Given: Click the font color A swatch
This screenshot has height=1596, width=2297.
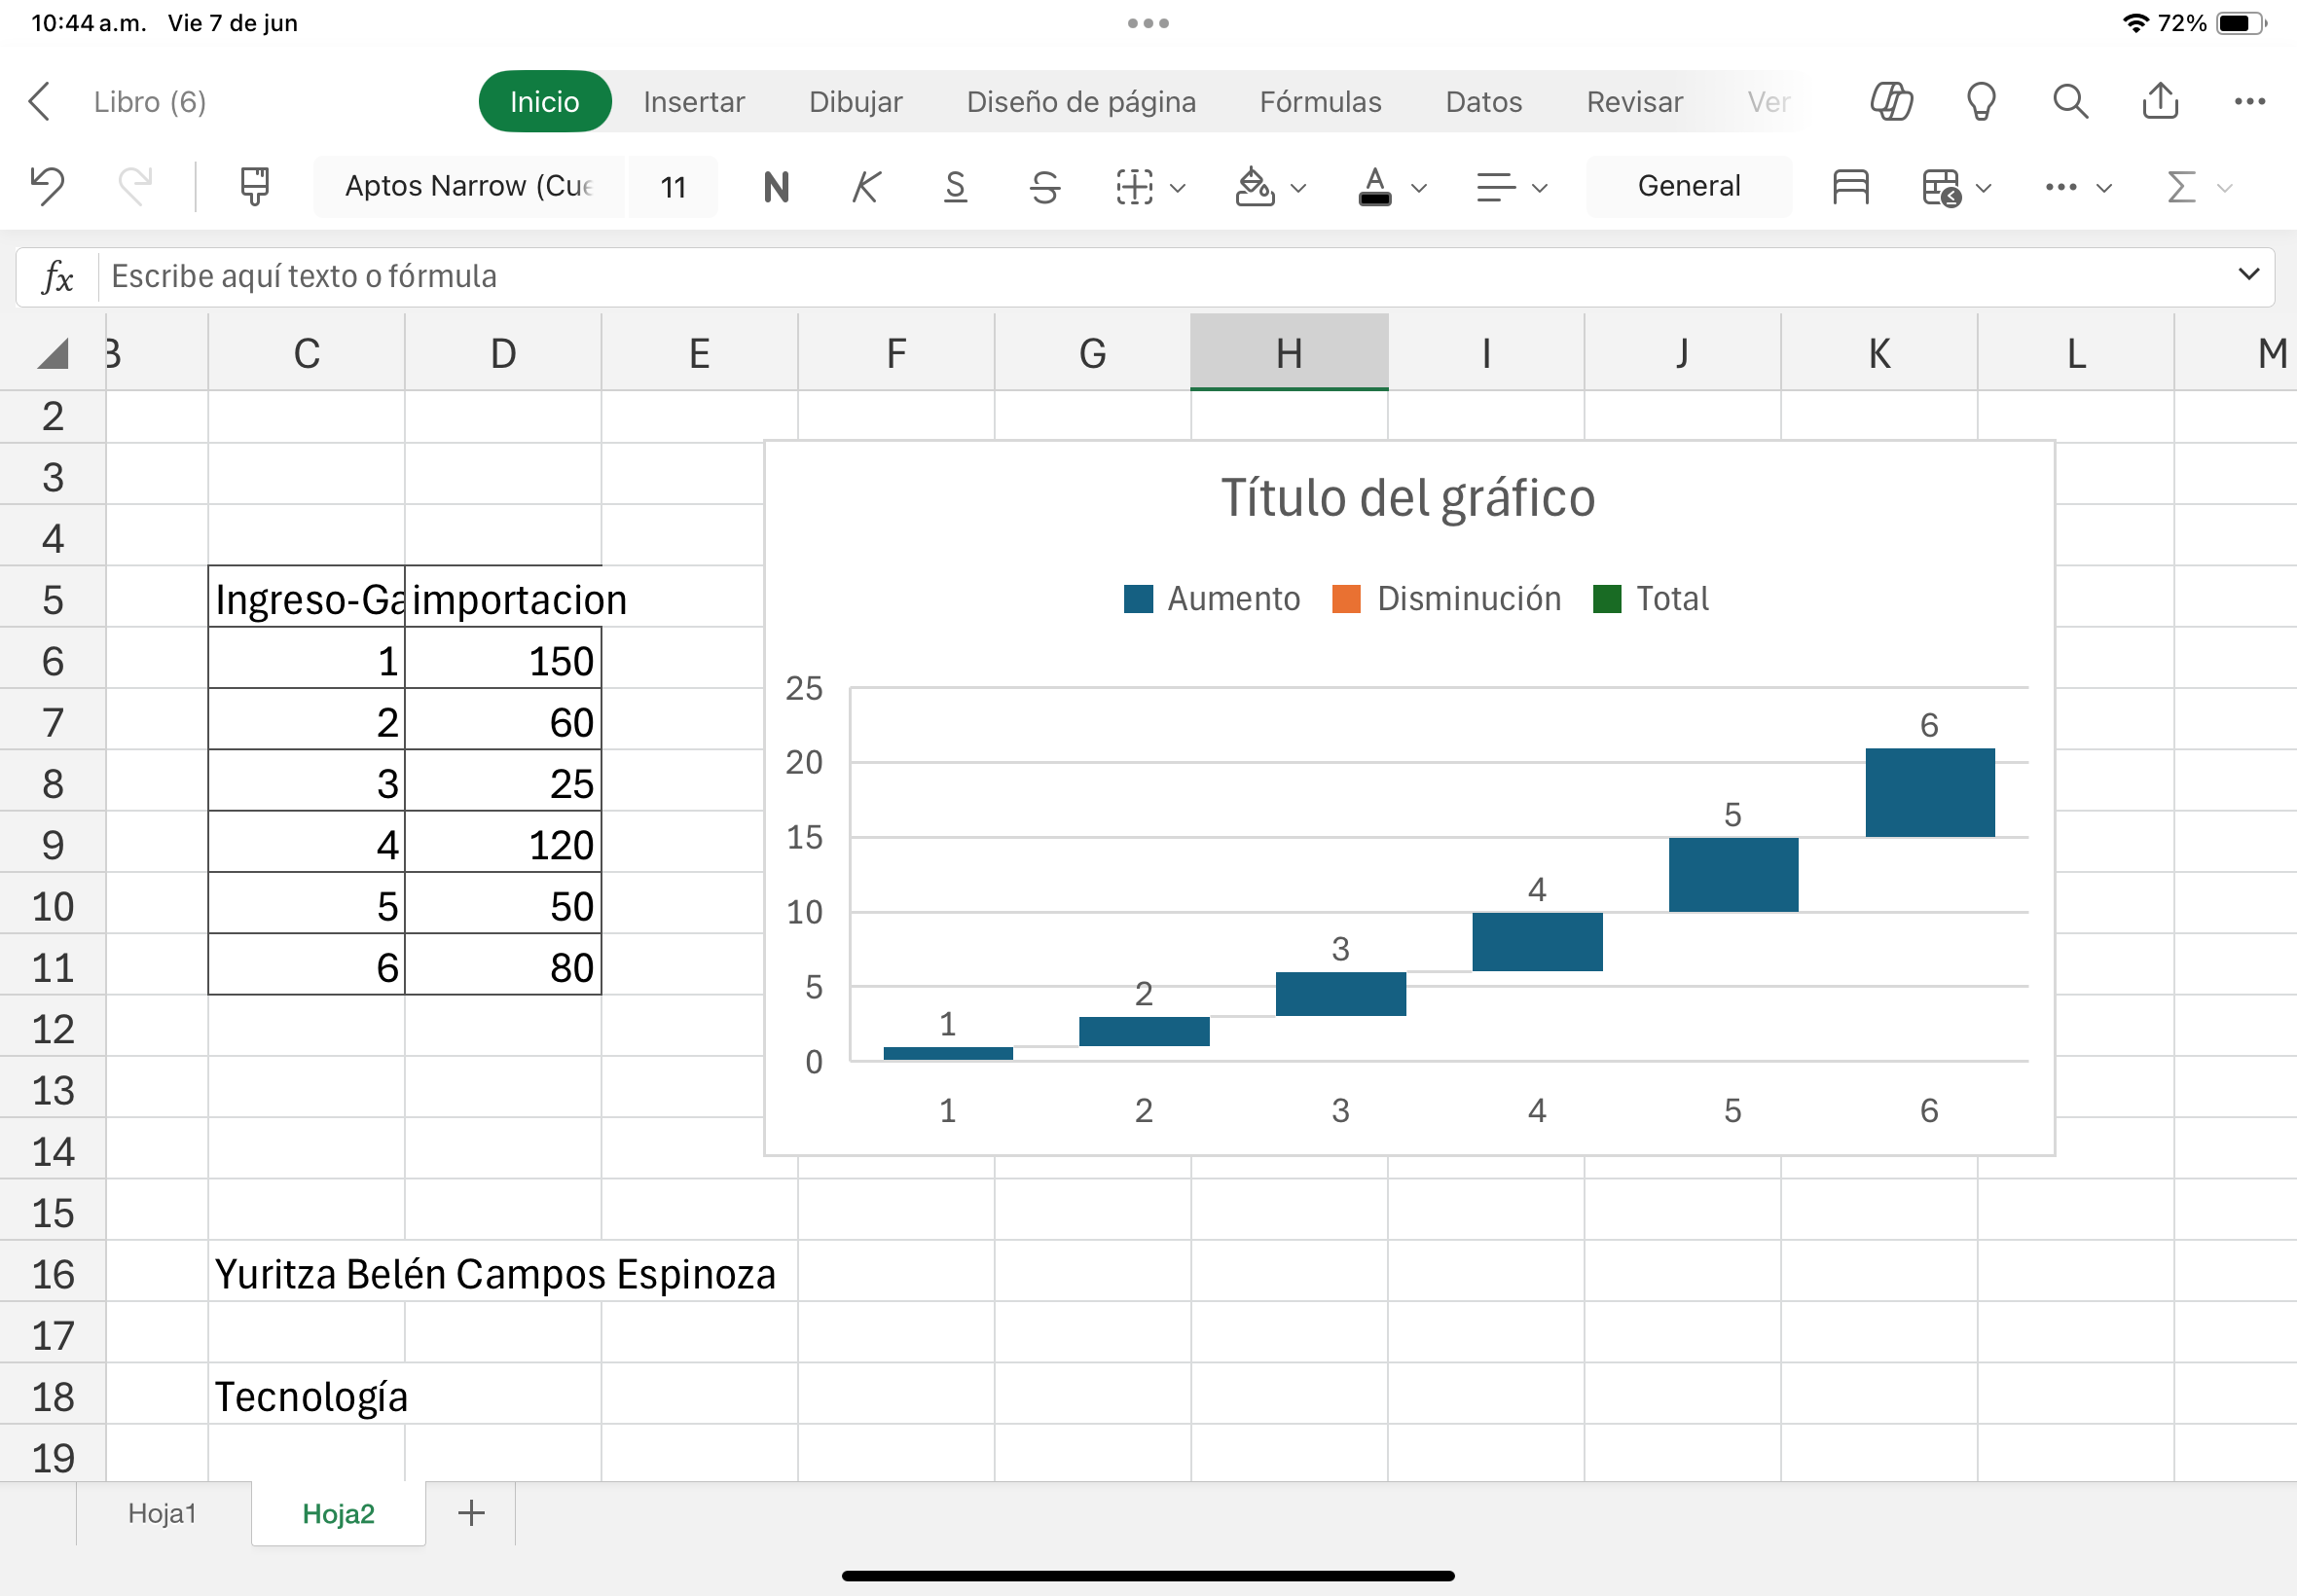Looking at the screenshot, I should [x=1375, y=186].
